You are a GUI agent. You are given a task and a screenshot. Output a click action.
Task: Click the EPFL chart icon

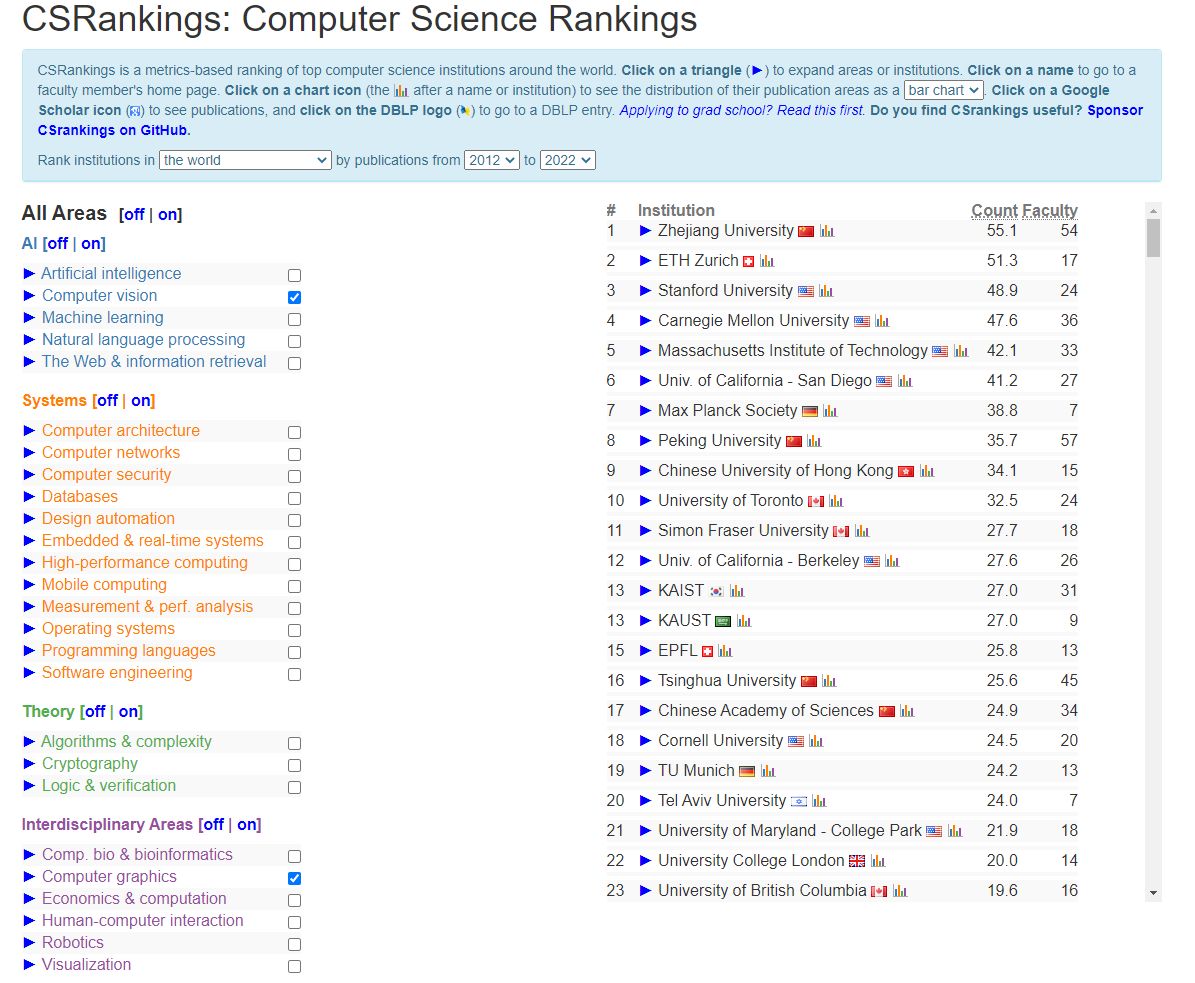(x=725, y=652)
